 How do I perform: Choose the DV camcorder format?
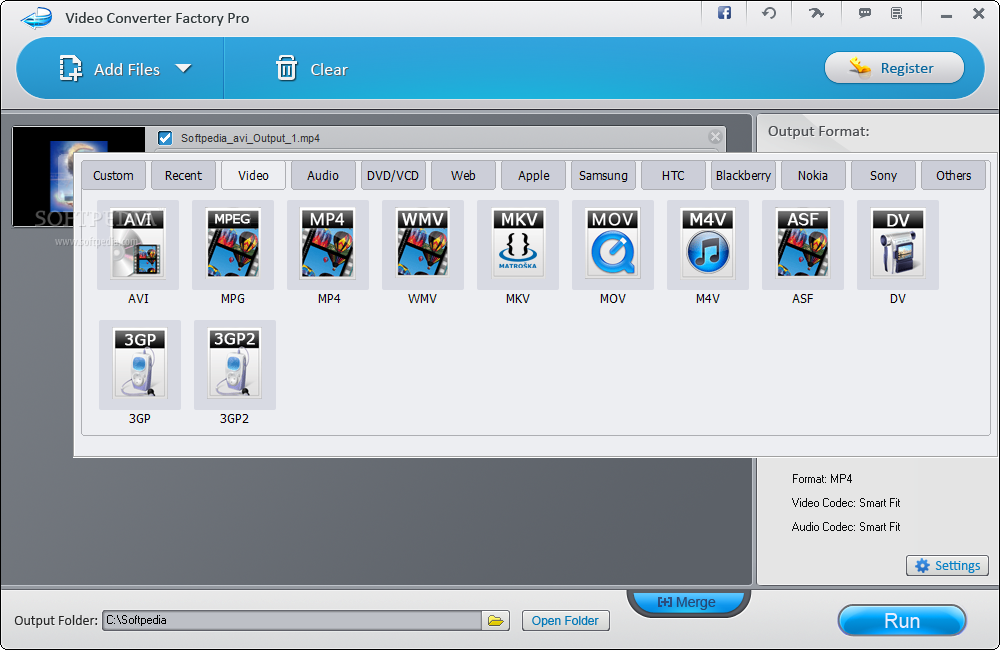point(898,245)
